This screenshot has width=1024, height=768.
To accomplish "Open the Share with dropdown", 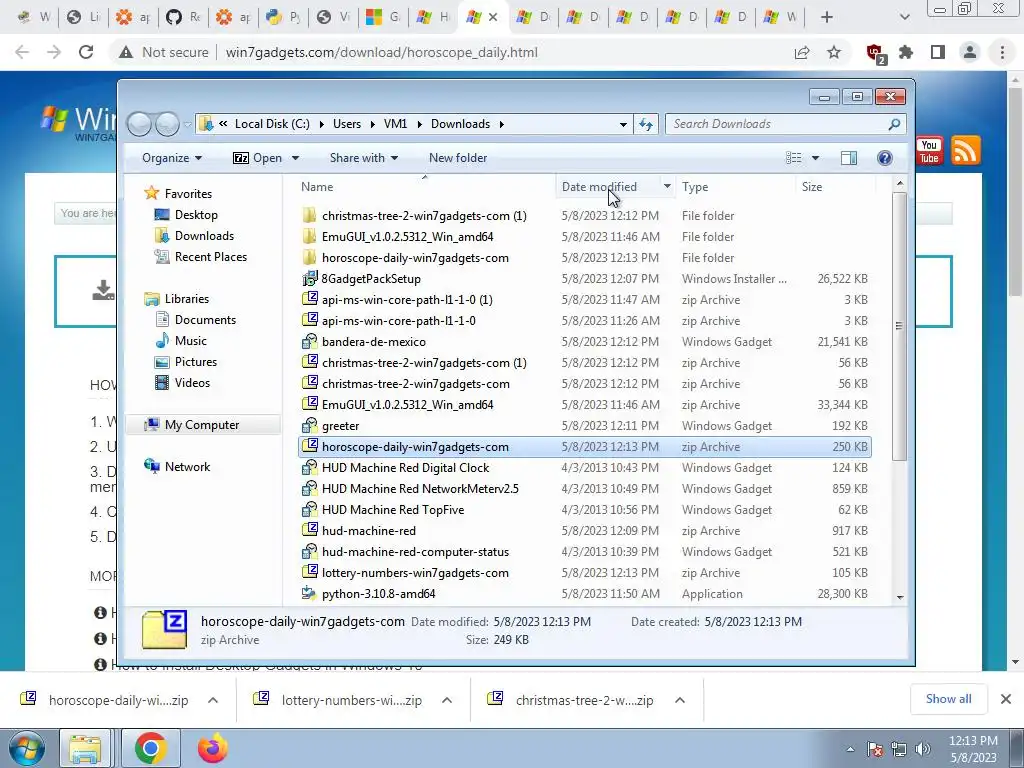I will pyautogui.click(x=364, y=158).
